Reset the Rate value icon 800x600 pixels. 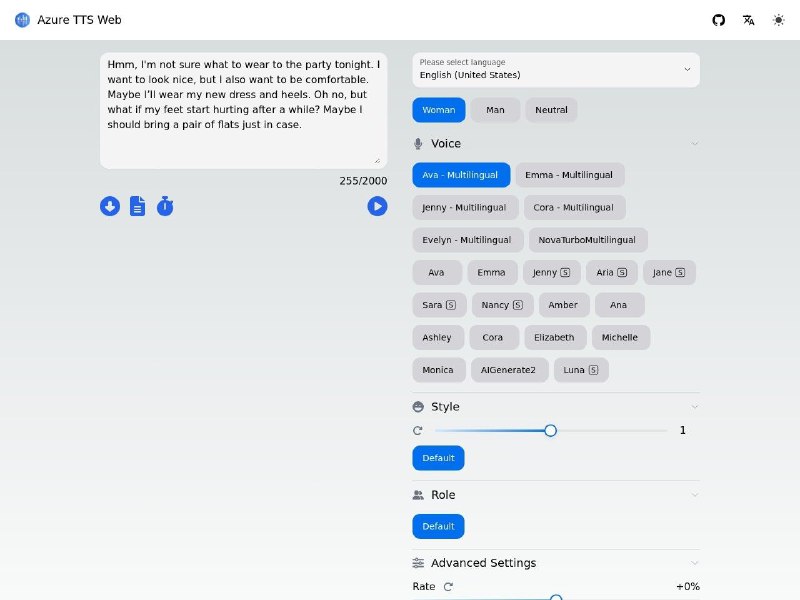(448, 587)
